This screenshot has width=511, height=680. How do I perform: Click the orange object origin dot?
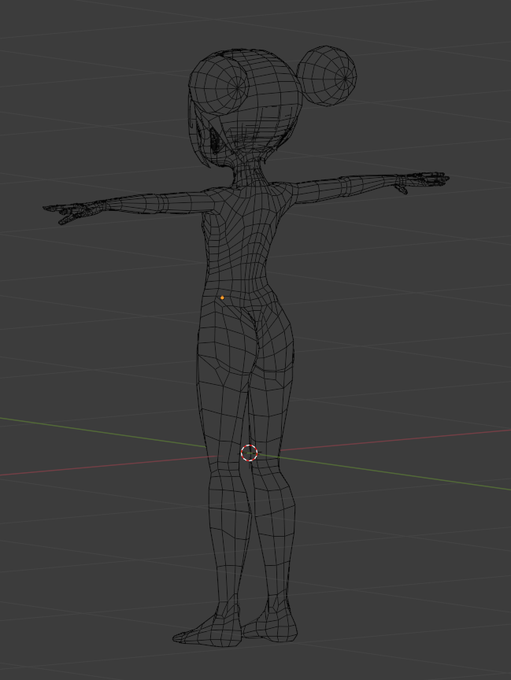coord(223,298)
